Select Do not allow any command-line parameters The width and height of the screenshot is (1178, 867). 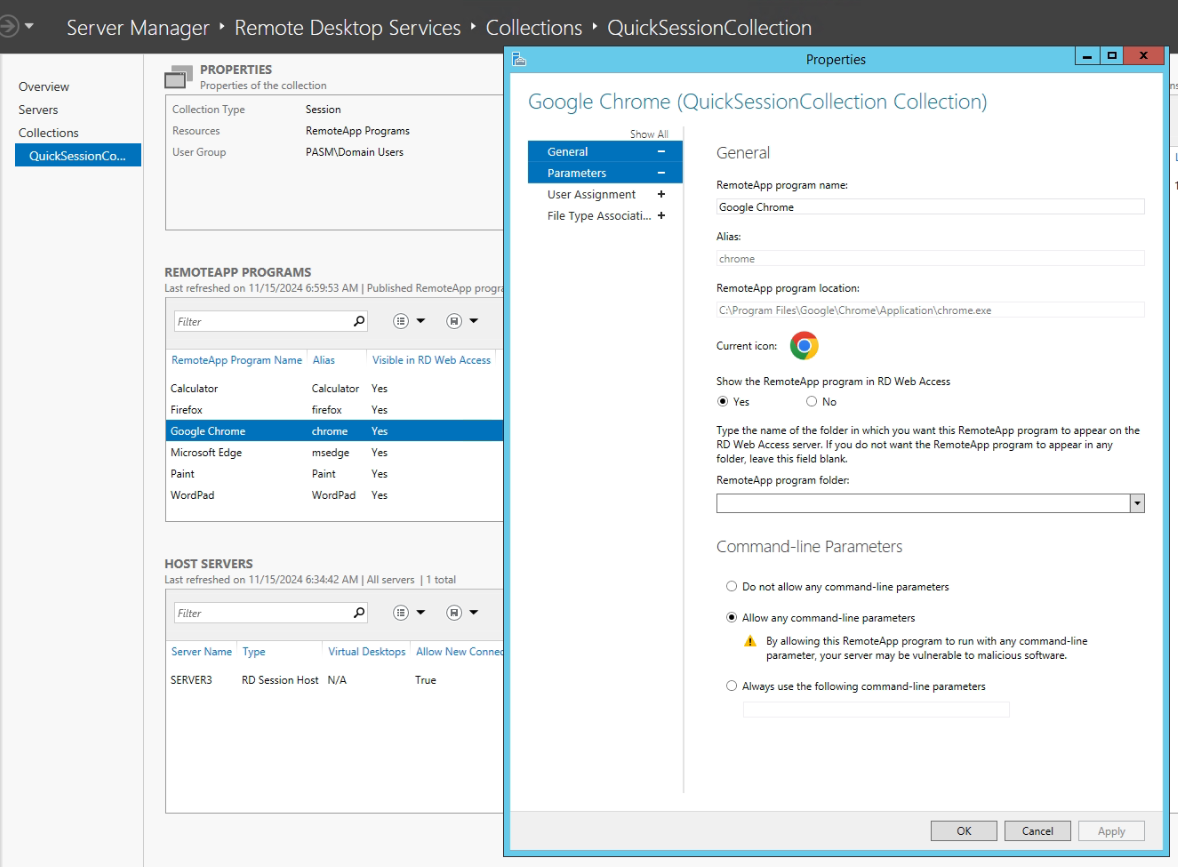731,587
